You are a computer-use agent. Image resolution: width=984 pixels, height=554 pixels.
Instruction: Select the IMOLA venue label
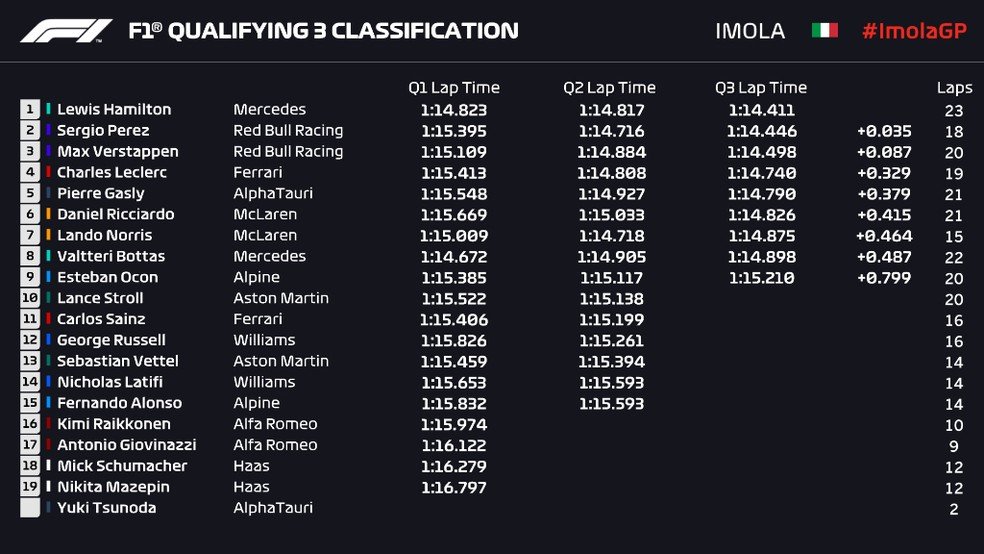pos(750,31)
